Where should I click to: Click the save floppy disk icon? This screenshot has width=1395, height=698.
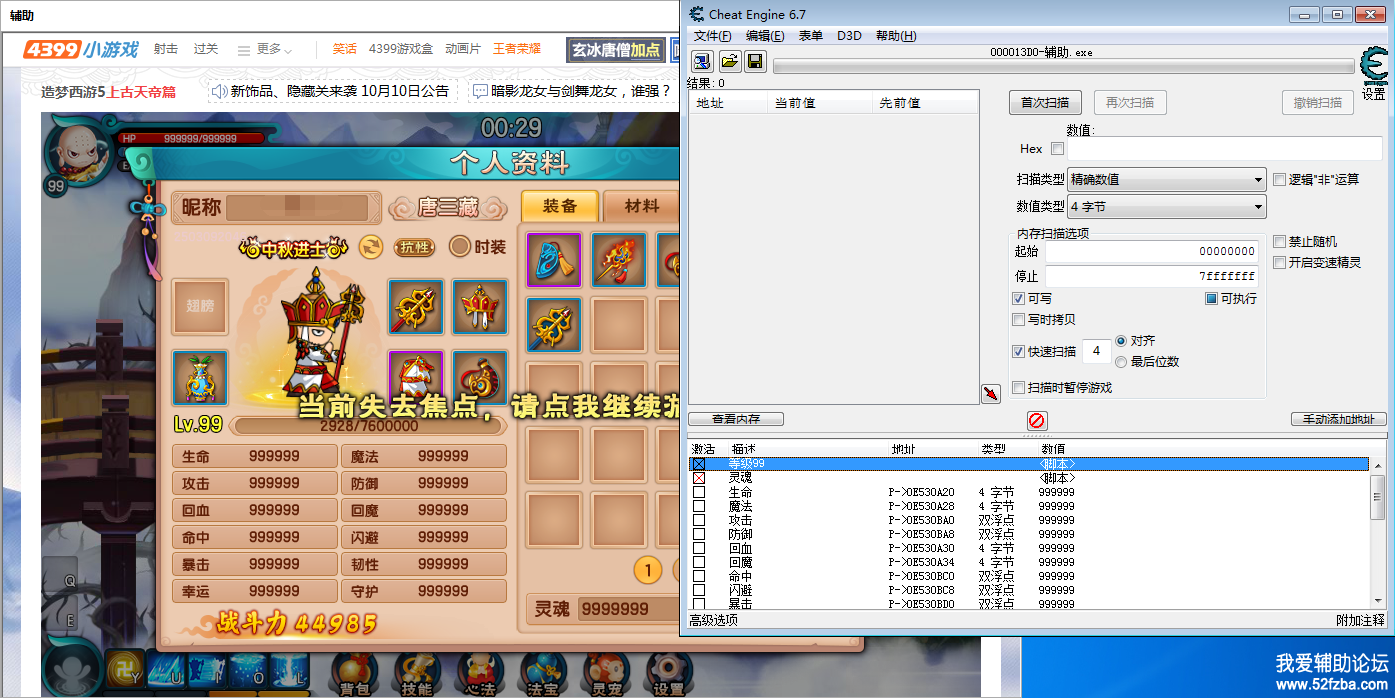click(755, 62)
